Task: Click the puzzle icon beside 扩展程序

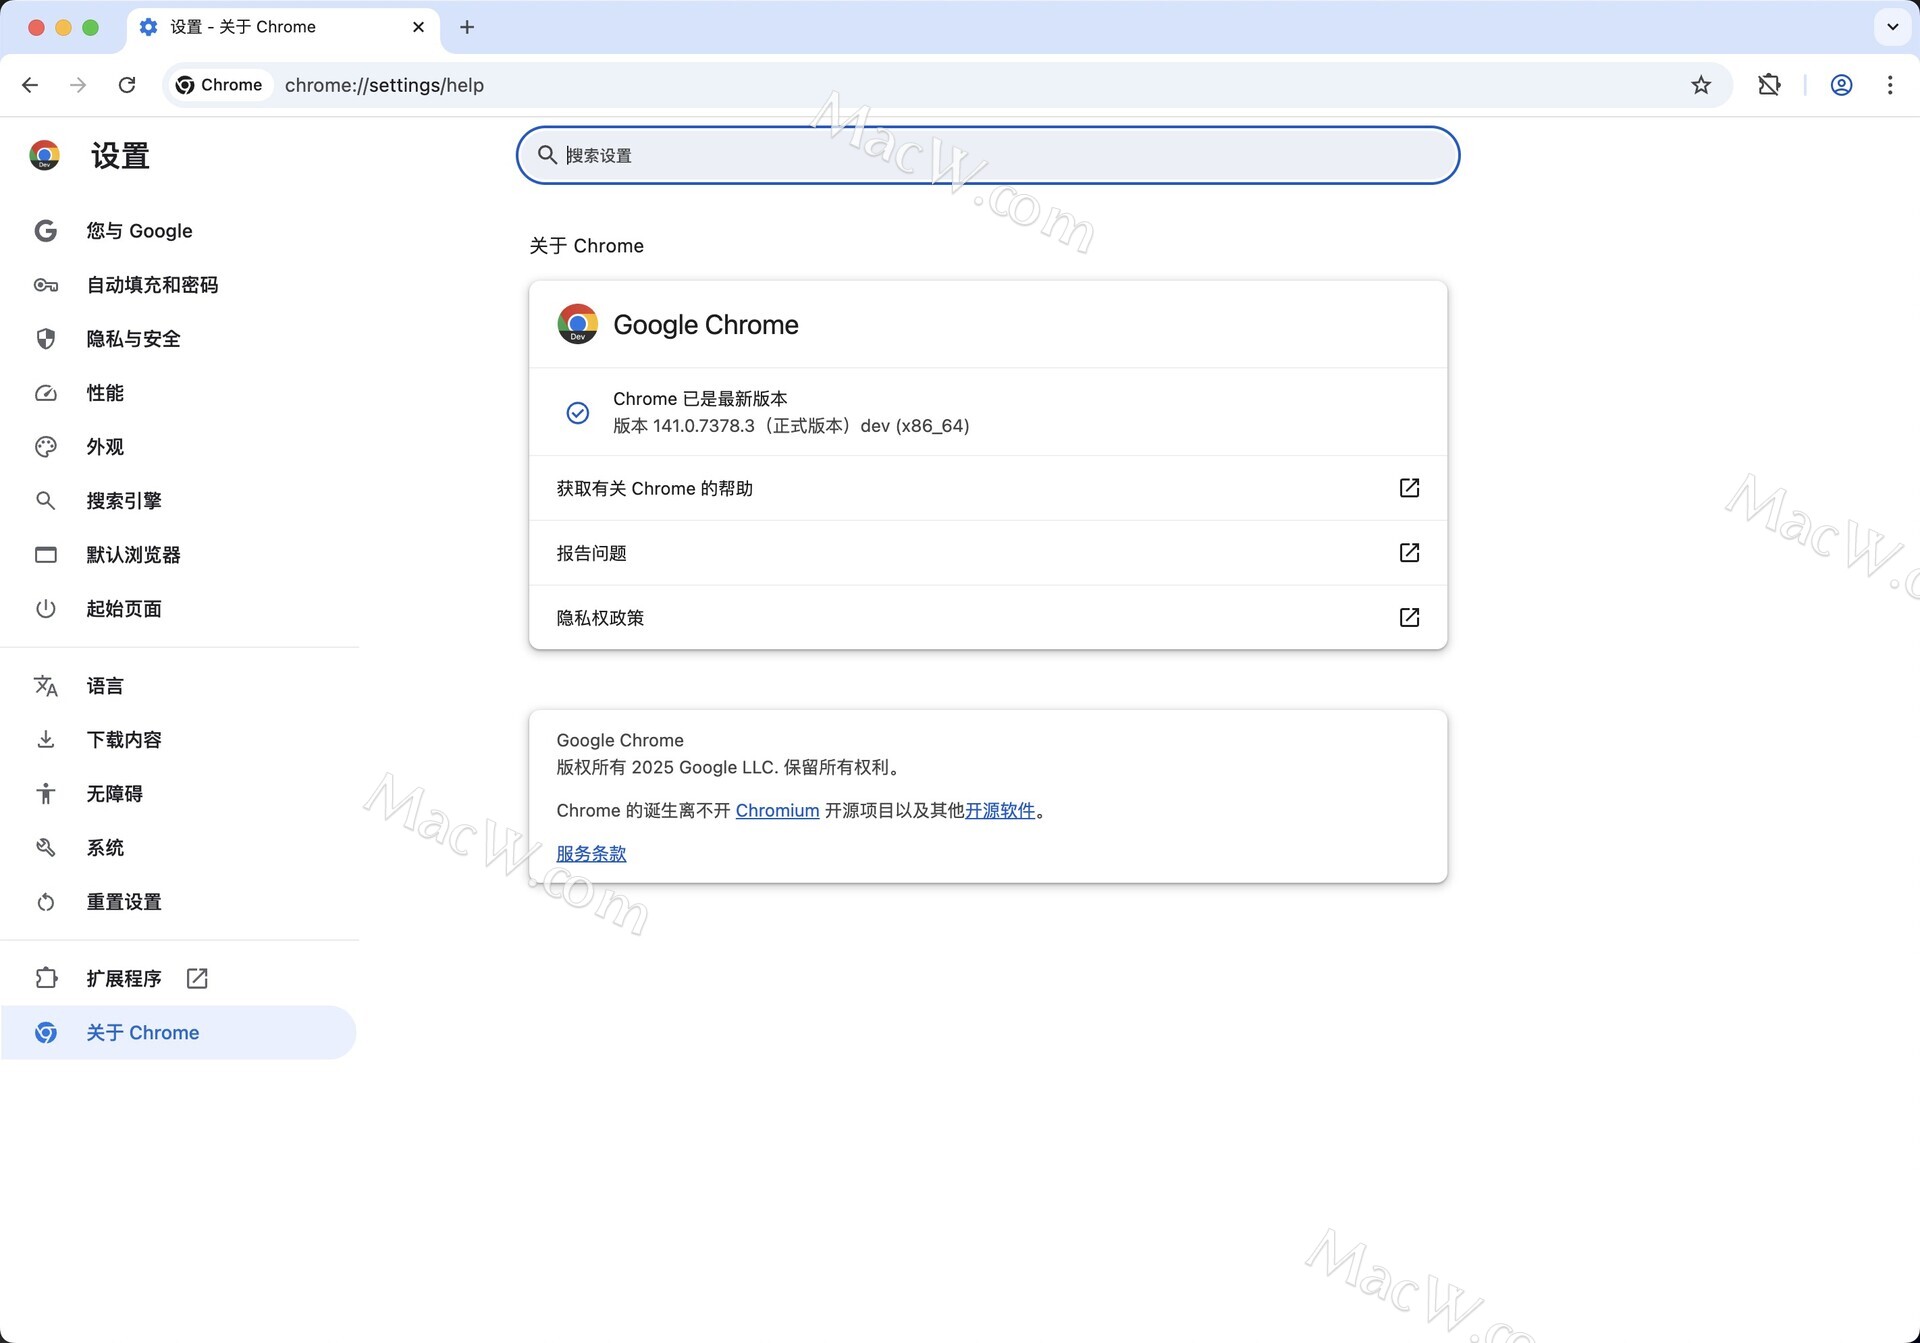Action: [x=45, y=978]
